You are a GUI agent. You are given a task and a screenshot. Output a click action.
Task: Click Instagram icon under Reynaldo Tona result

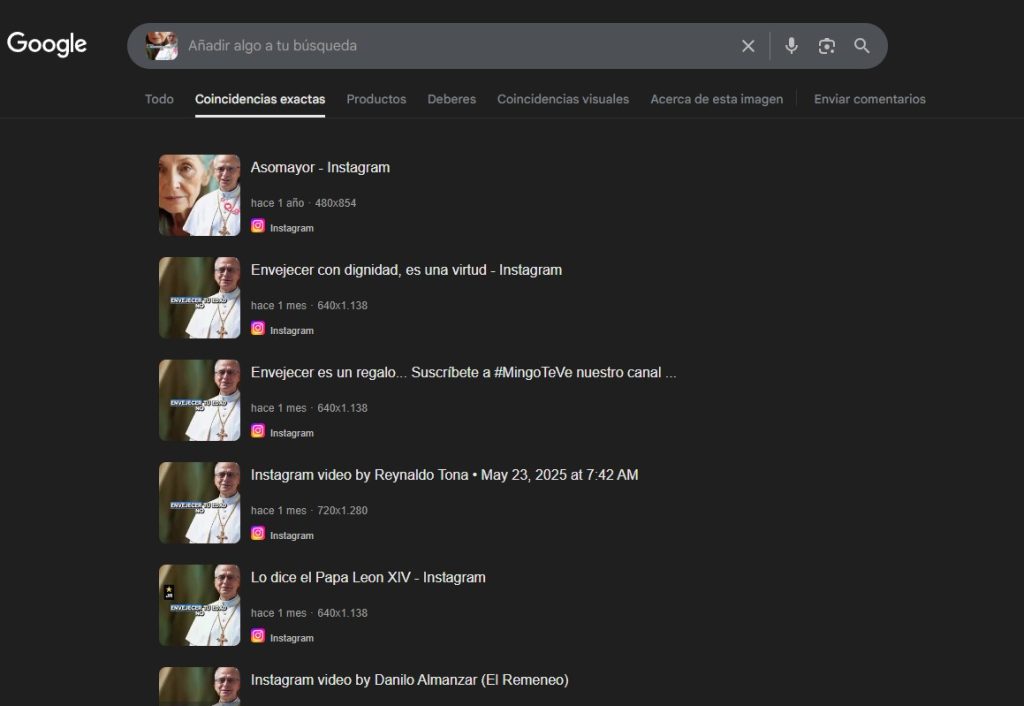[x=258, y=533]
